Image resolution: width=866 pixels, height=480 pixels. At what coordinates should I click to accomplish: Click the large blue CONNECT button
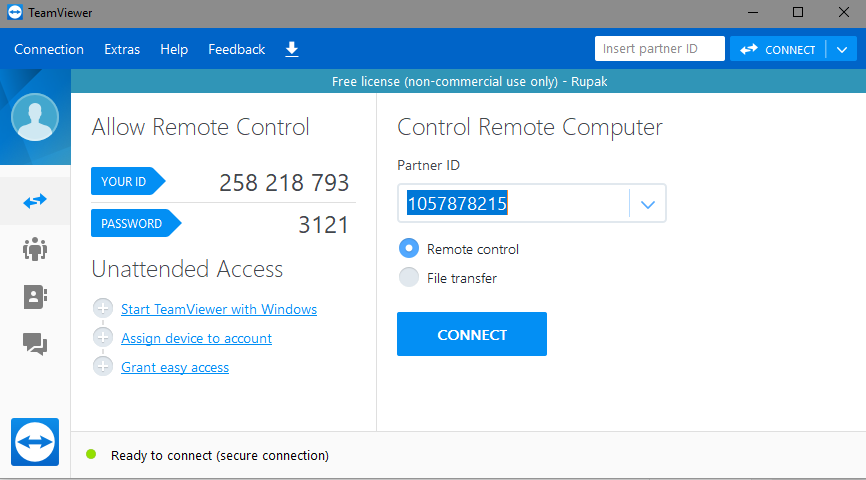[x=472, y=334]
